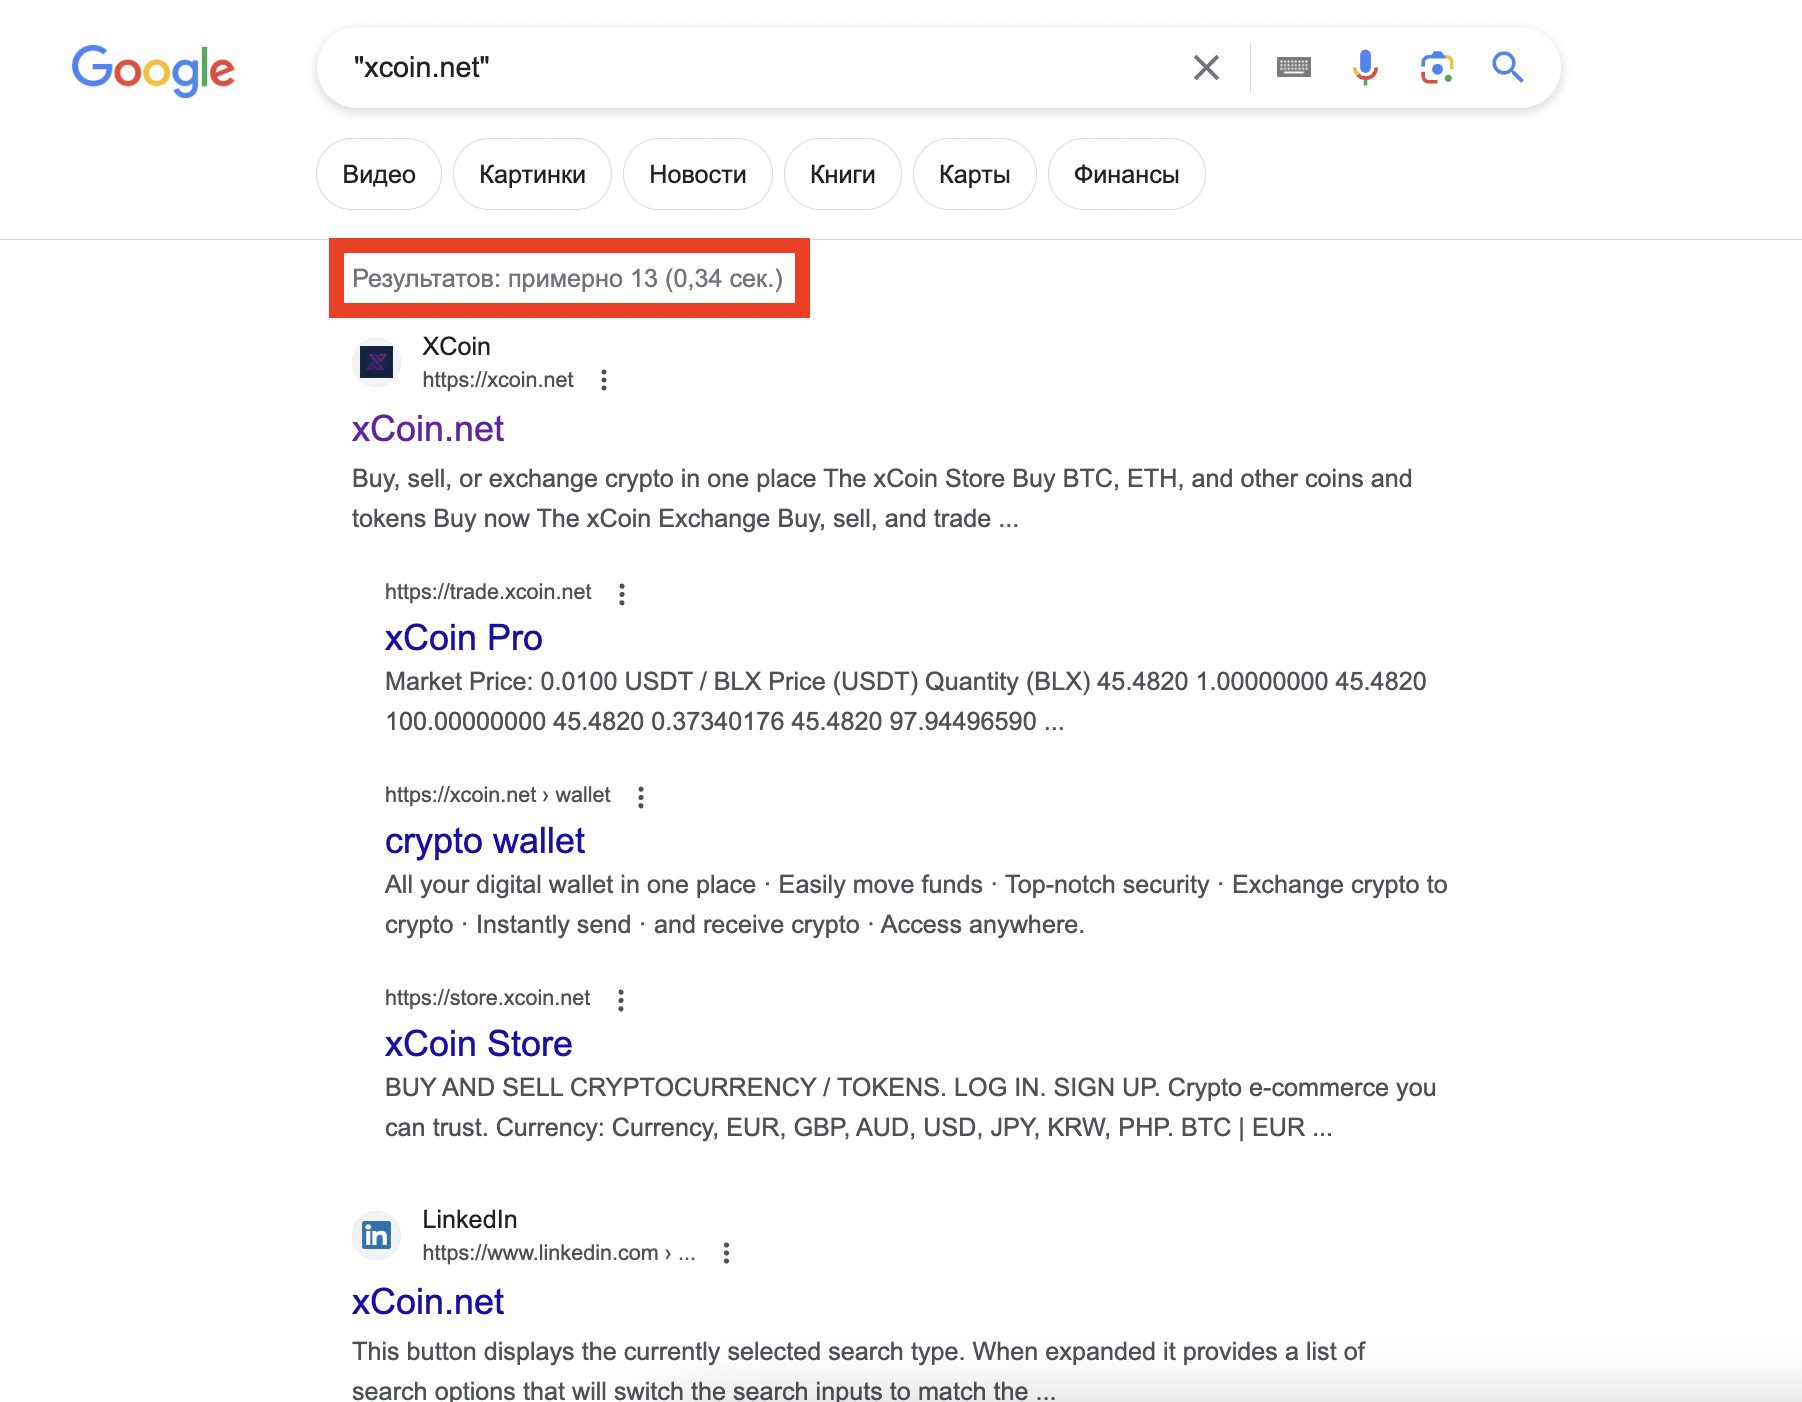This screenshot has width=1802, height=1402.
Task: Click the https://www.linkedin.com URL
Action: point(559,1253)
